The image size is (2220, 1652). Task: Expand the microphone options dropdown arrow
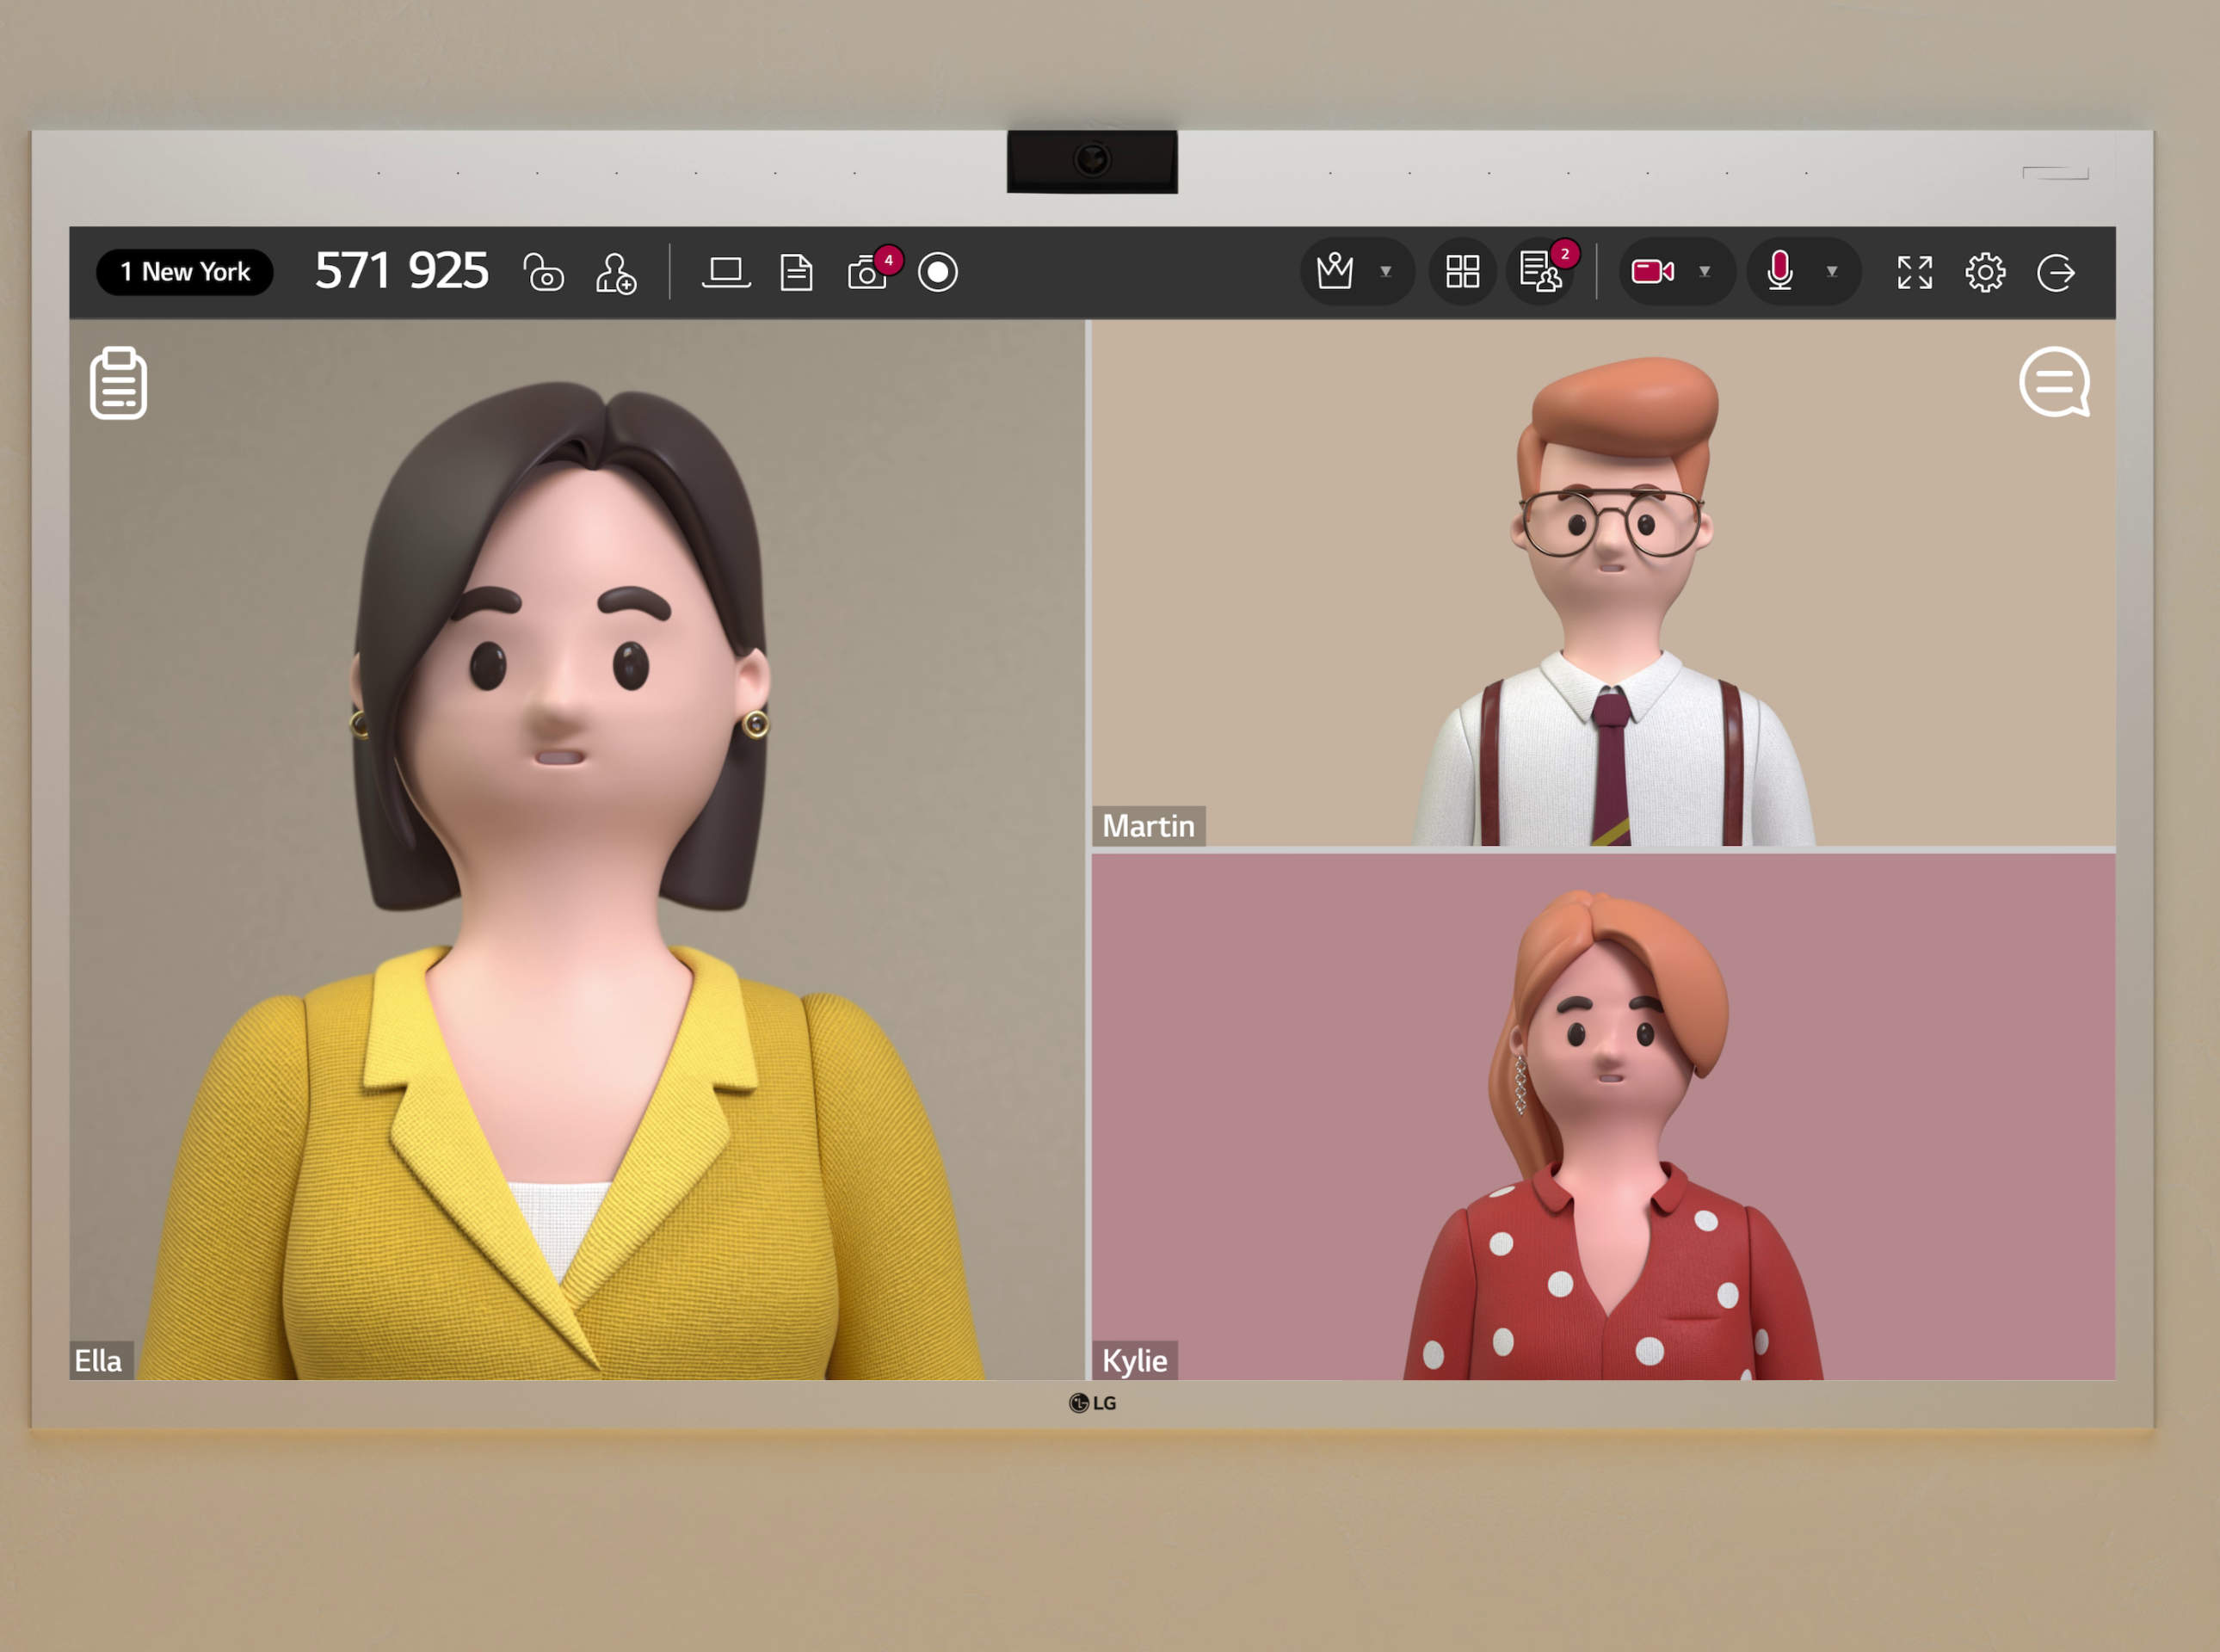point(1832,271)
